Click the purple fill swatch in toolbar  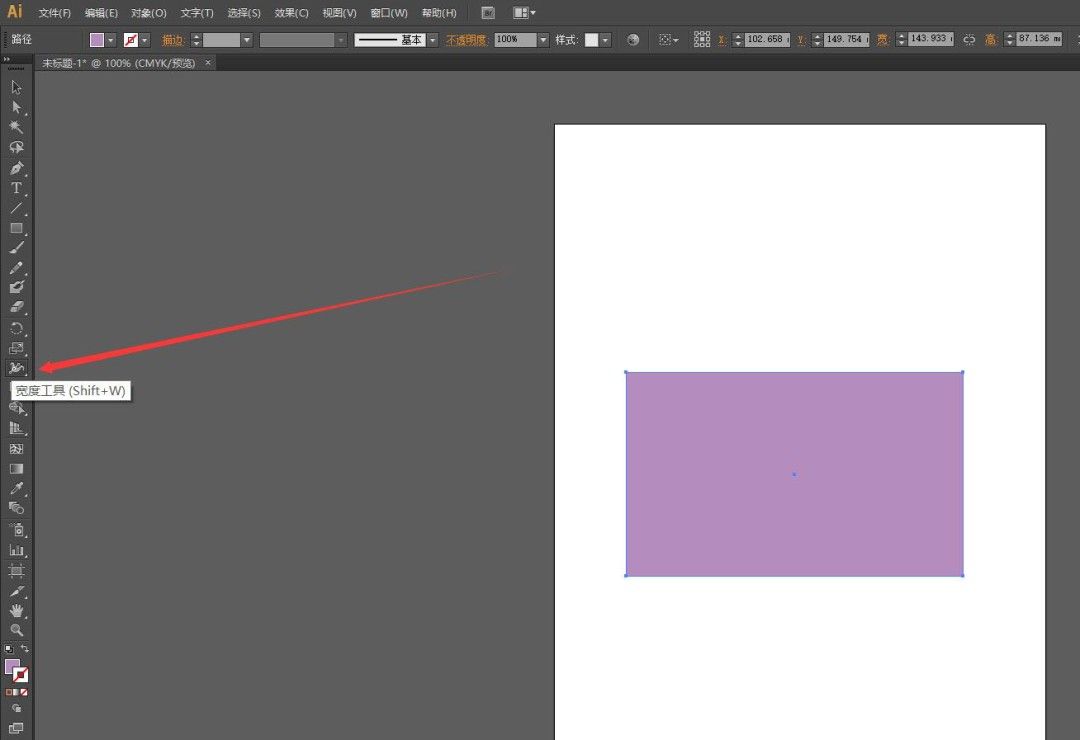pos(12,666)
